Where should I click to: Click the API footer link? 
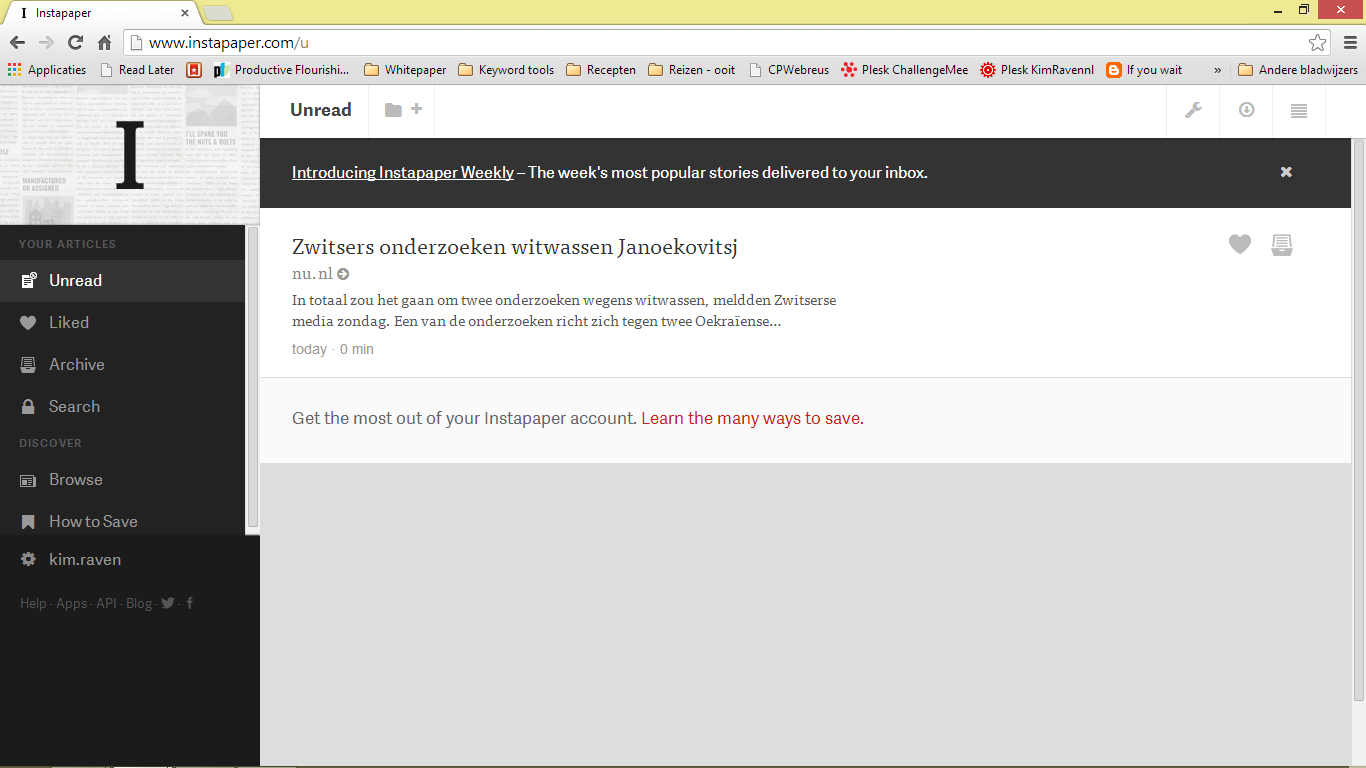pyautogui.click(x=106, y=603)
